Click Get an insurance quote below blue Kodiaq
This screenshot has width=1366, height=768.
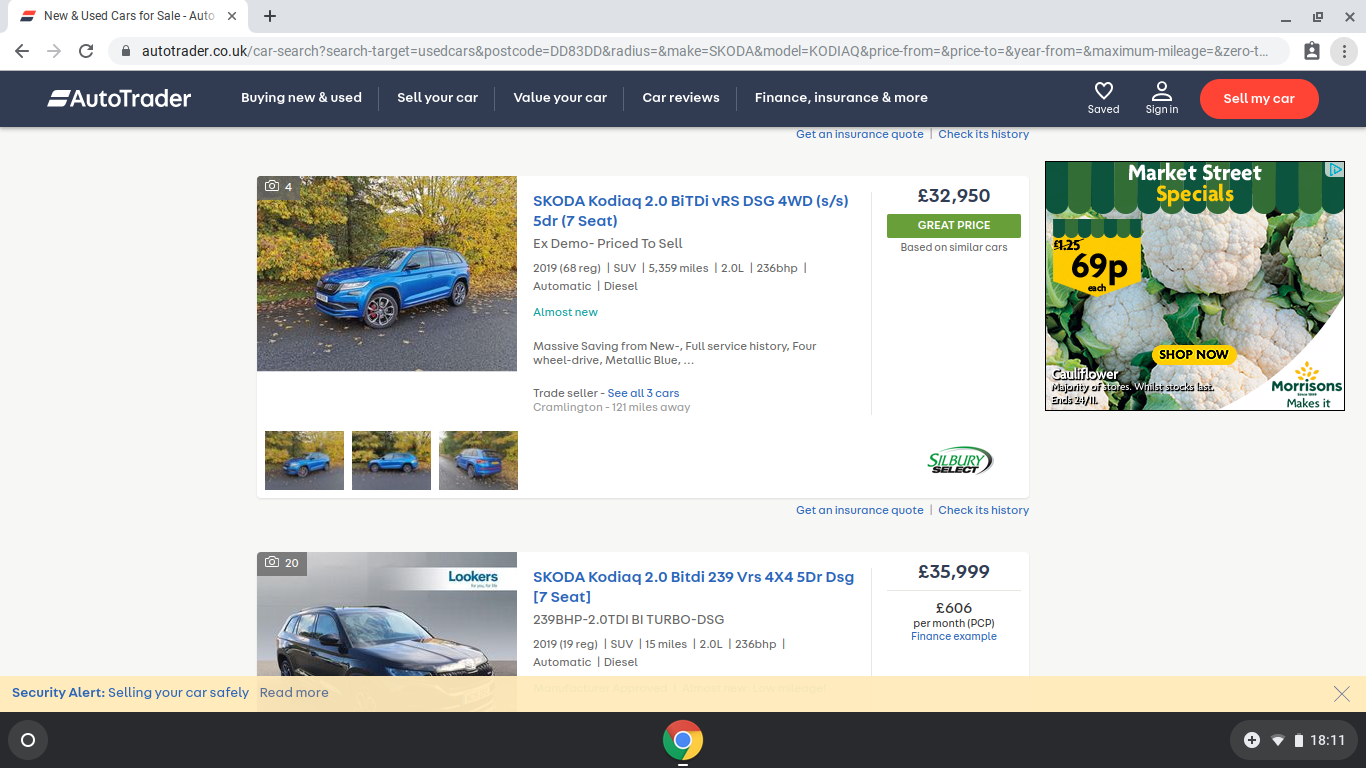tap(860, 510)
